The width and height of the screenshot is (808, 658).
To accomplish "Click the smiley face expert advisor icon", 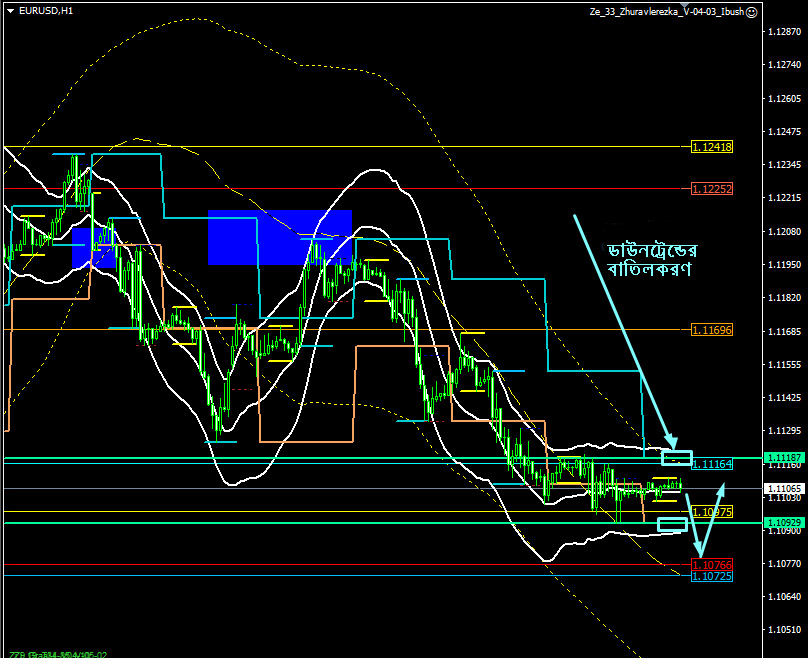I will point(752,12).
